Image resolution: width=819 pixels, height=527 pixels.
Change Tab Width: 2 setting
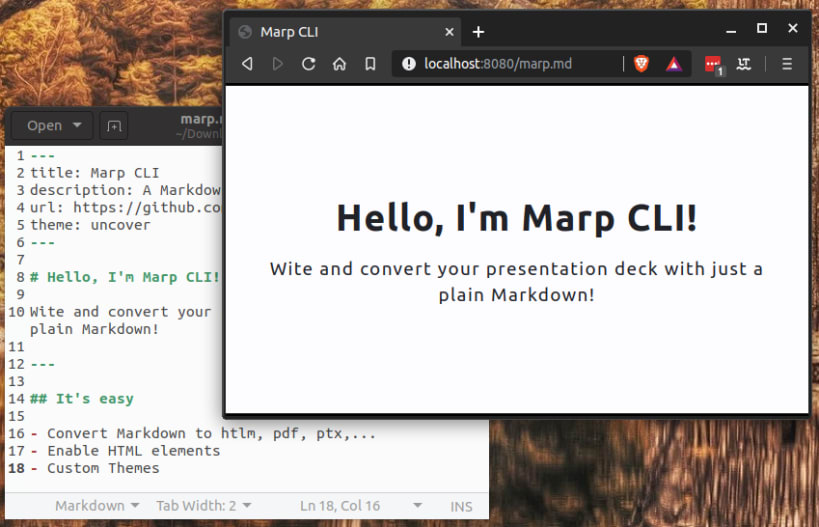coord(204,506)
